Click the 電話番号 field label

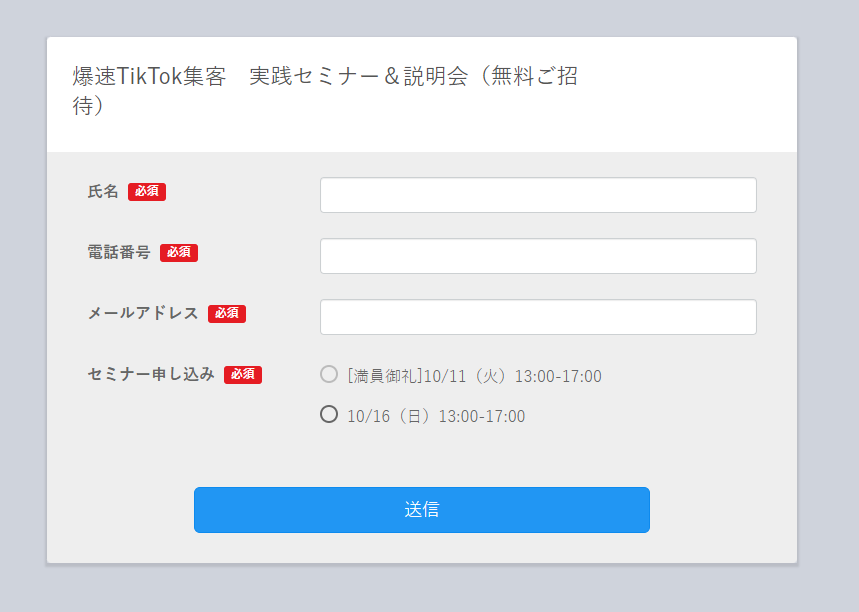119,252
